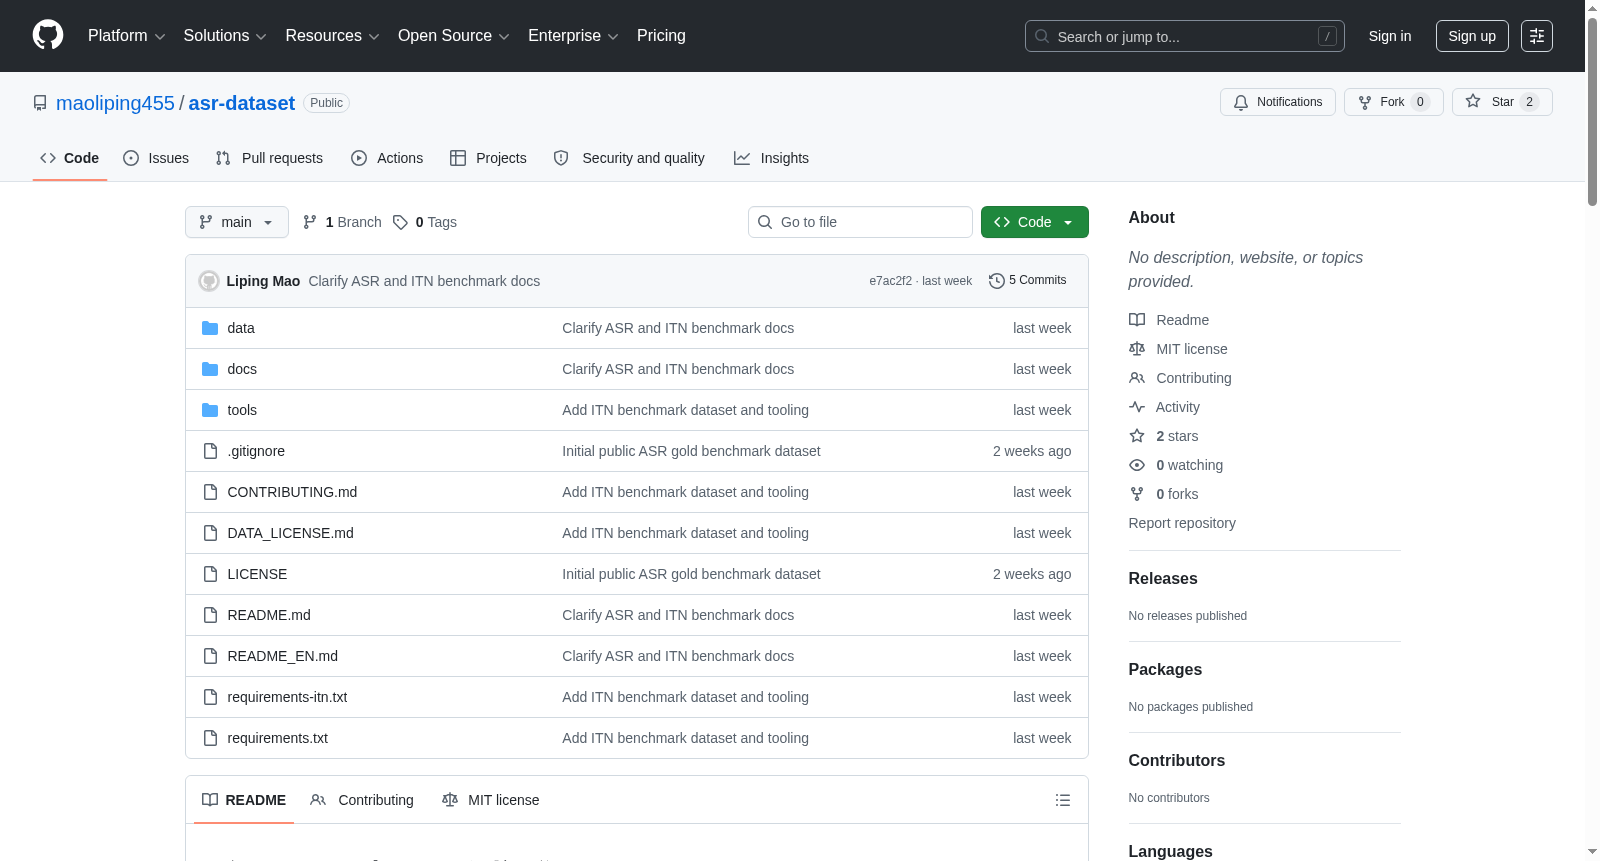Open asr-dataset repository link
1600x861 pixels.
point(242,103)
